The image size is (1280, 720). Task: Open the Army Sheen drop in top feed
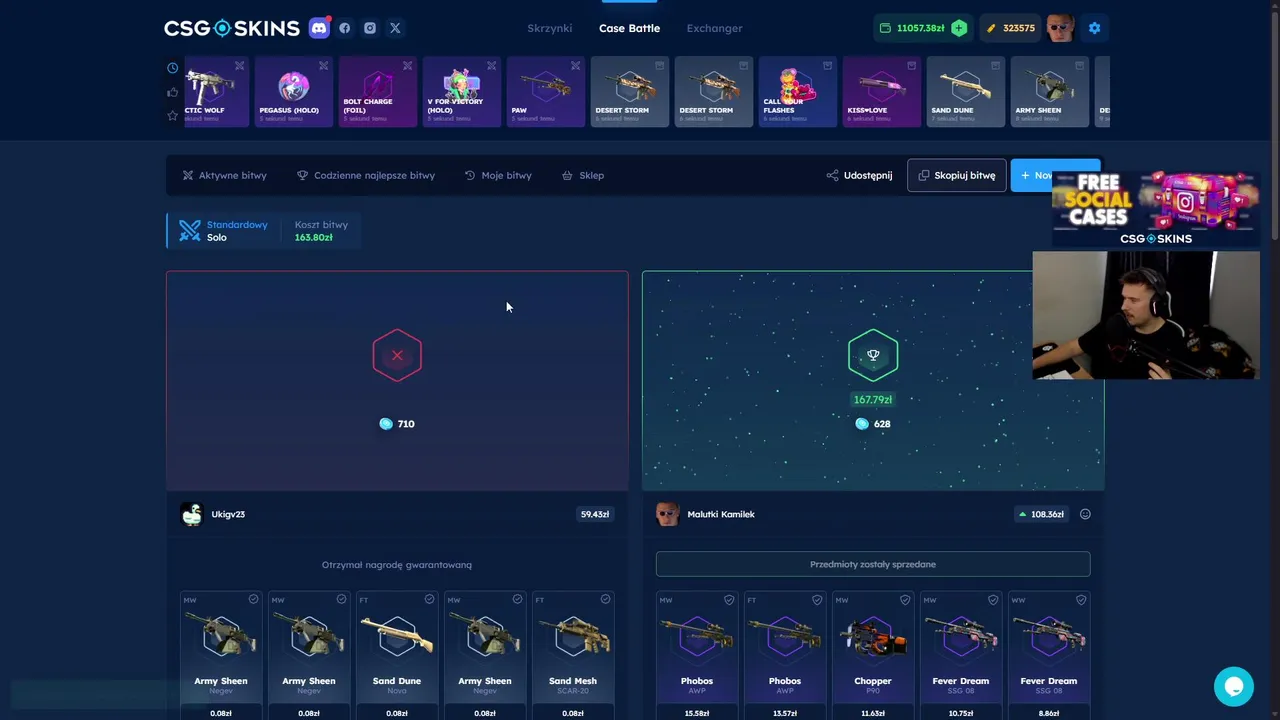(1050, 91)
